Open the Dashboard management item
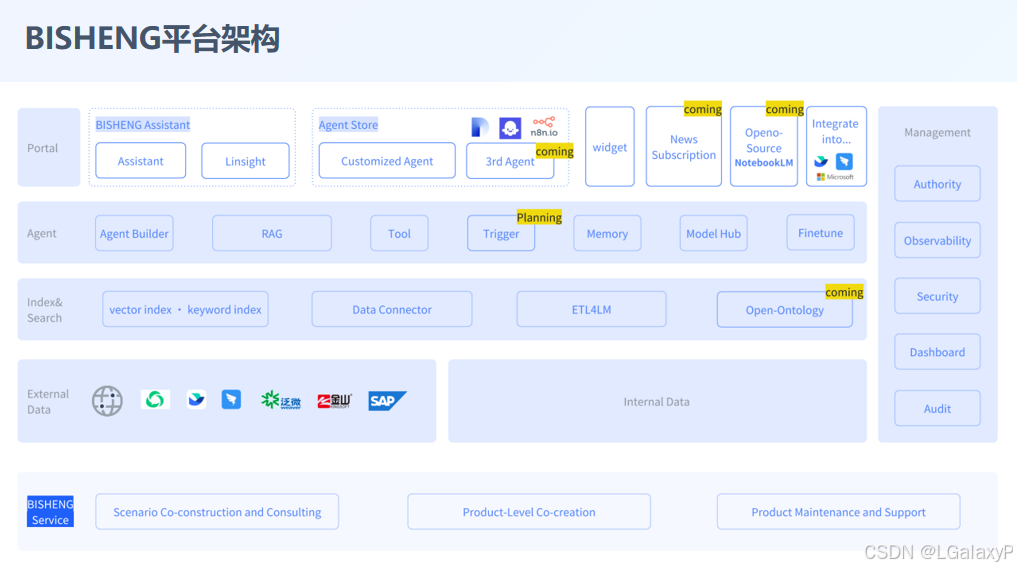The height and width of the screenshot is (570, 1017). (x=937, y=352)
